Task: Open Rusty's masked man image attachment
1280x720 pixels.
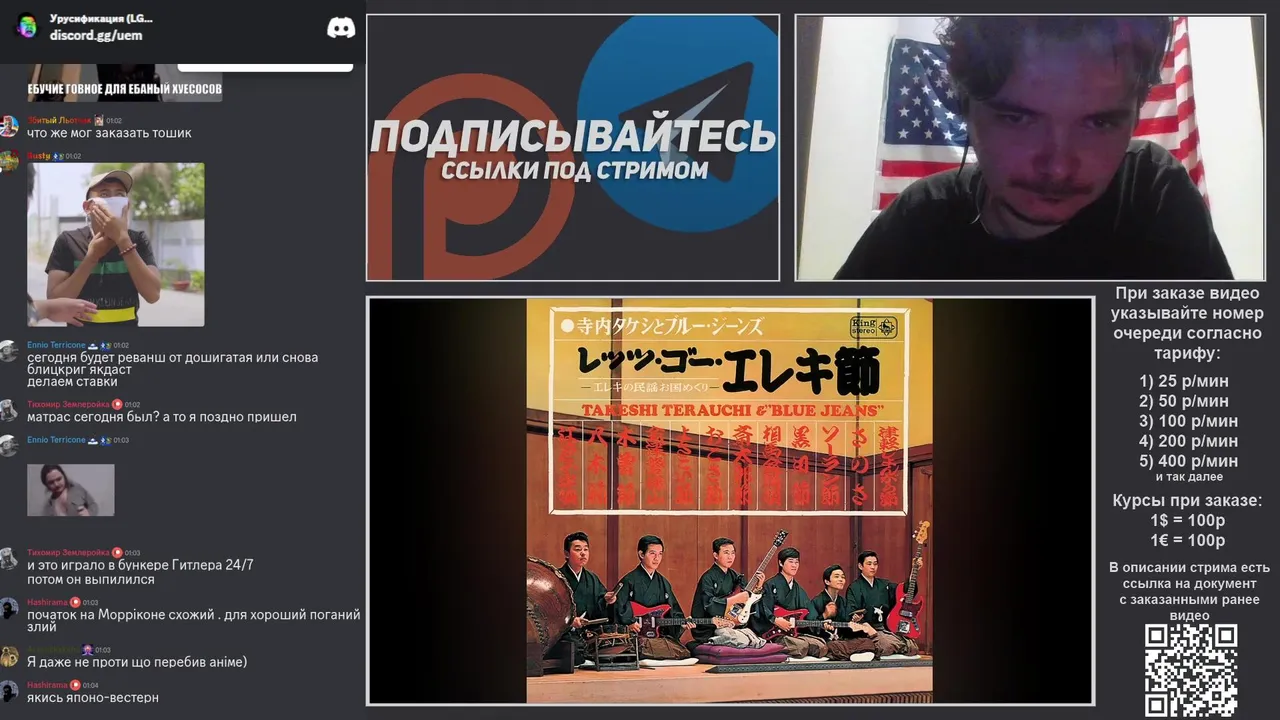Action: tap(116, 245)
